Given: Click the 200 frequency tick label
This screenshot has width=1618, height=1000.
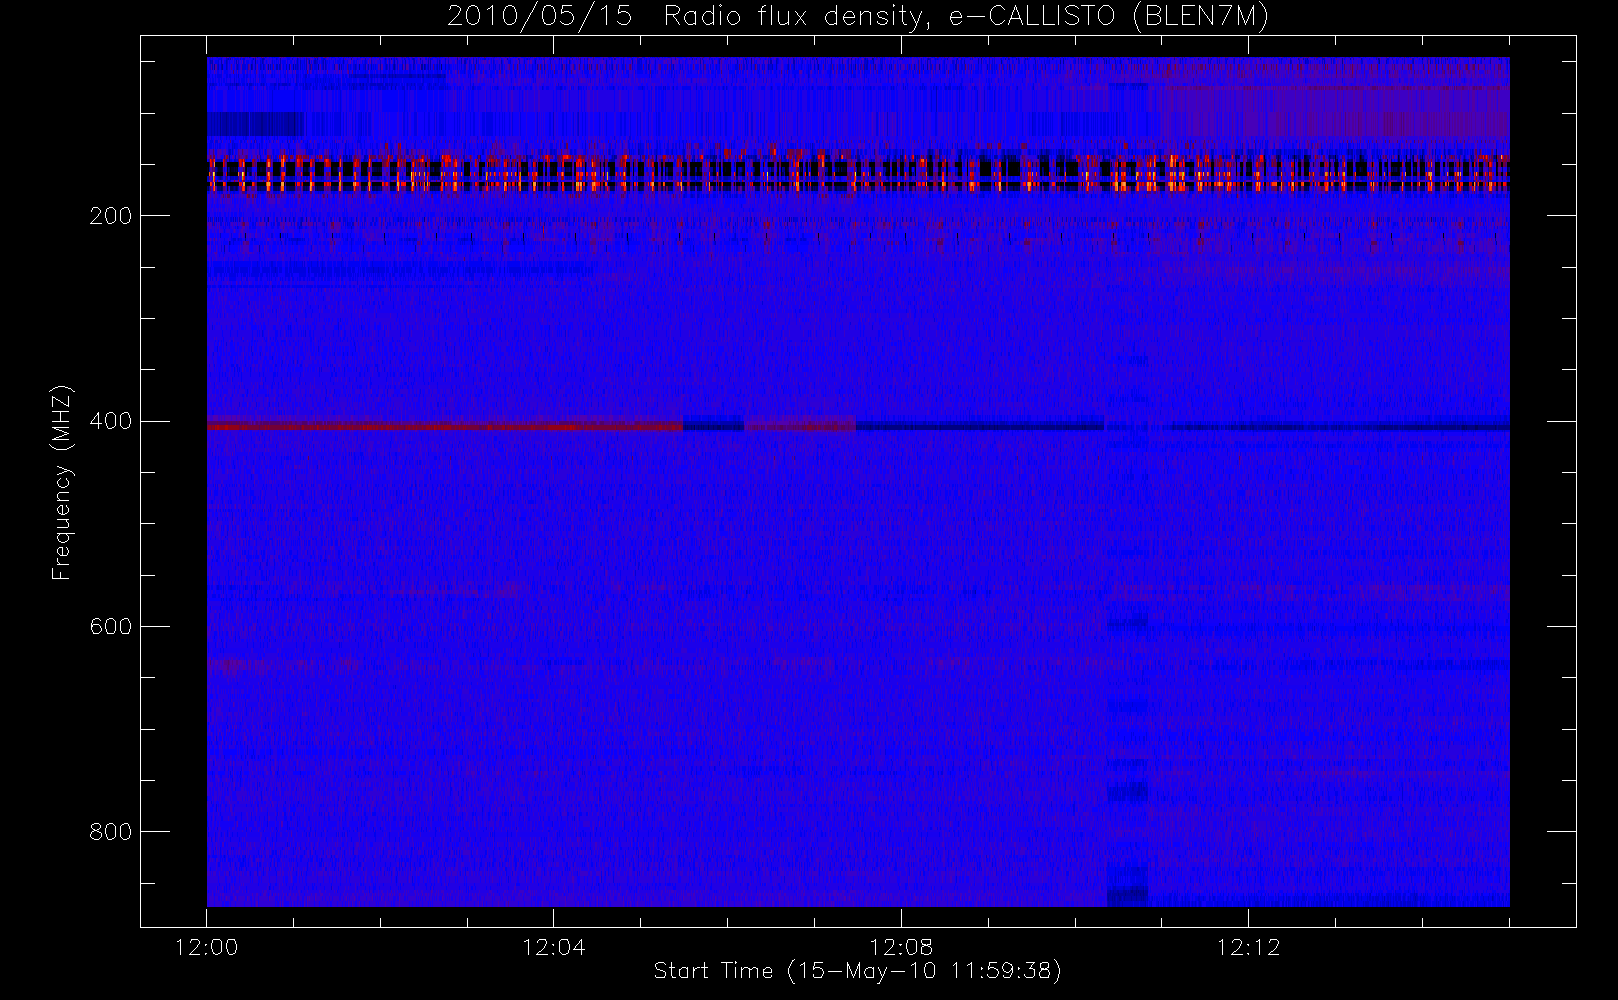Looking at the screenshot, I should click(110, 216).
